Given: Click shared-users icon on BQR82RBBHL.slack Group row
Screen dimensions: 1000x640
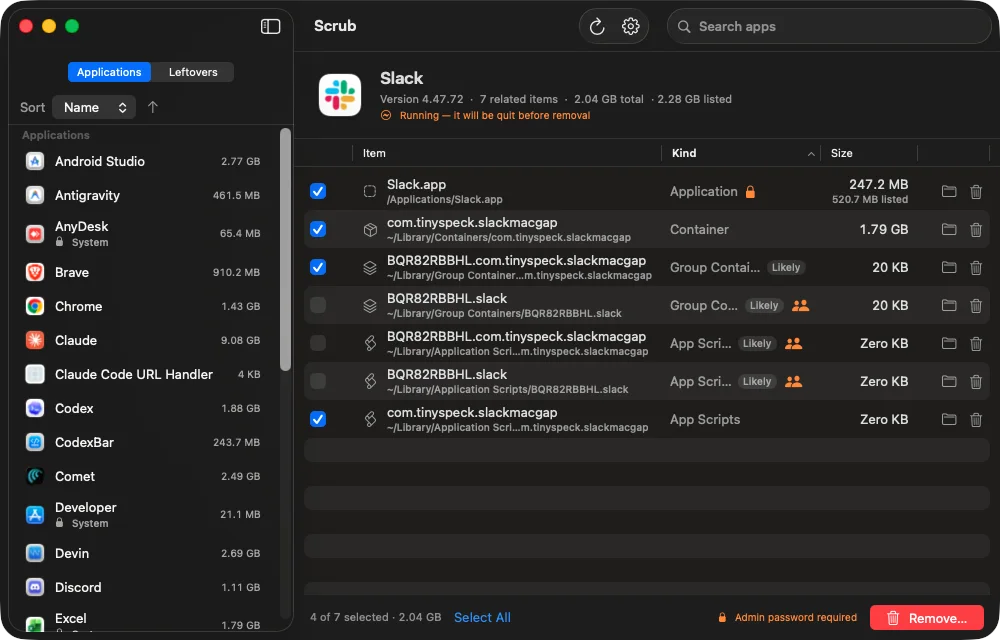Looking at the screenshot, I should [800, 305].
